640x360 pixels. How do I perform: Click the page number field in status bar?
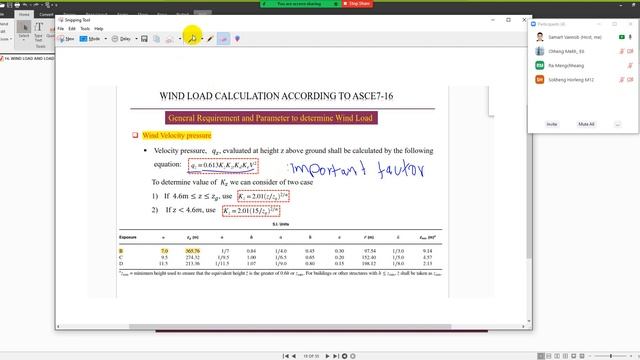point(311,356)
